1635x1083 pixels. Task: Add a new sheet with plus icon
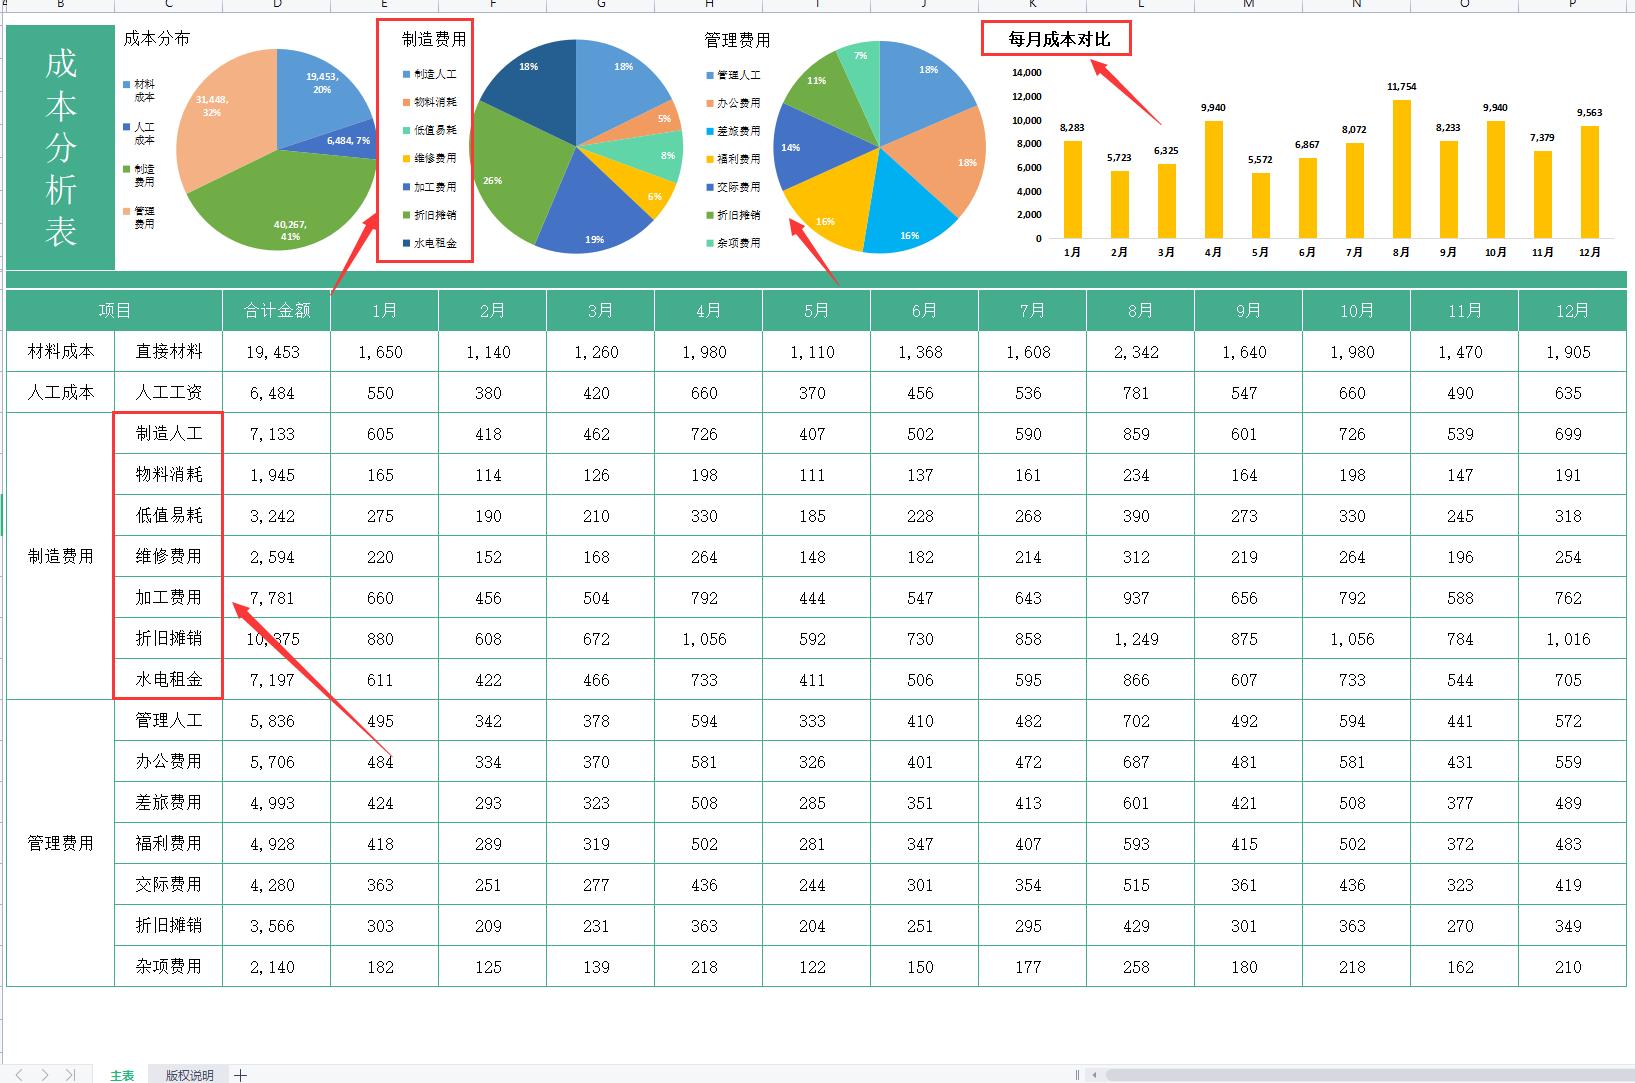point(241,1075)
